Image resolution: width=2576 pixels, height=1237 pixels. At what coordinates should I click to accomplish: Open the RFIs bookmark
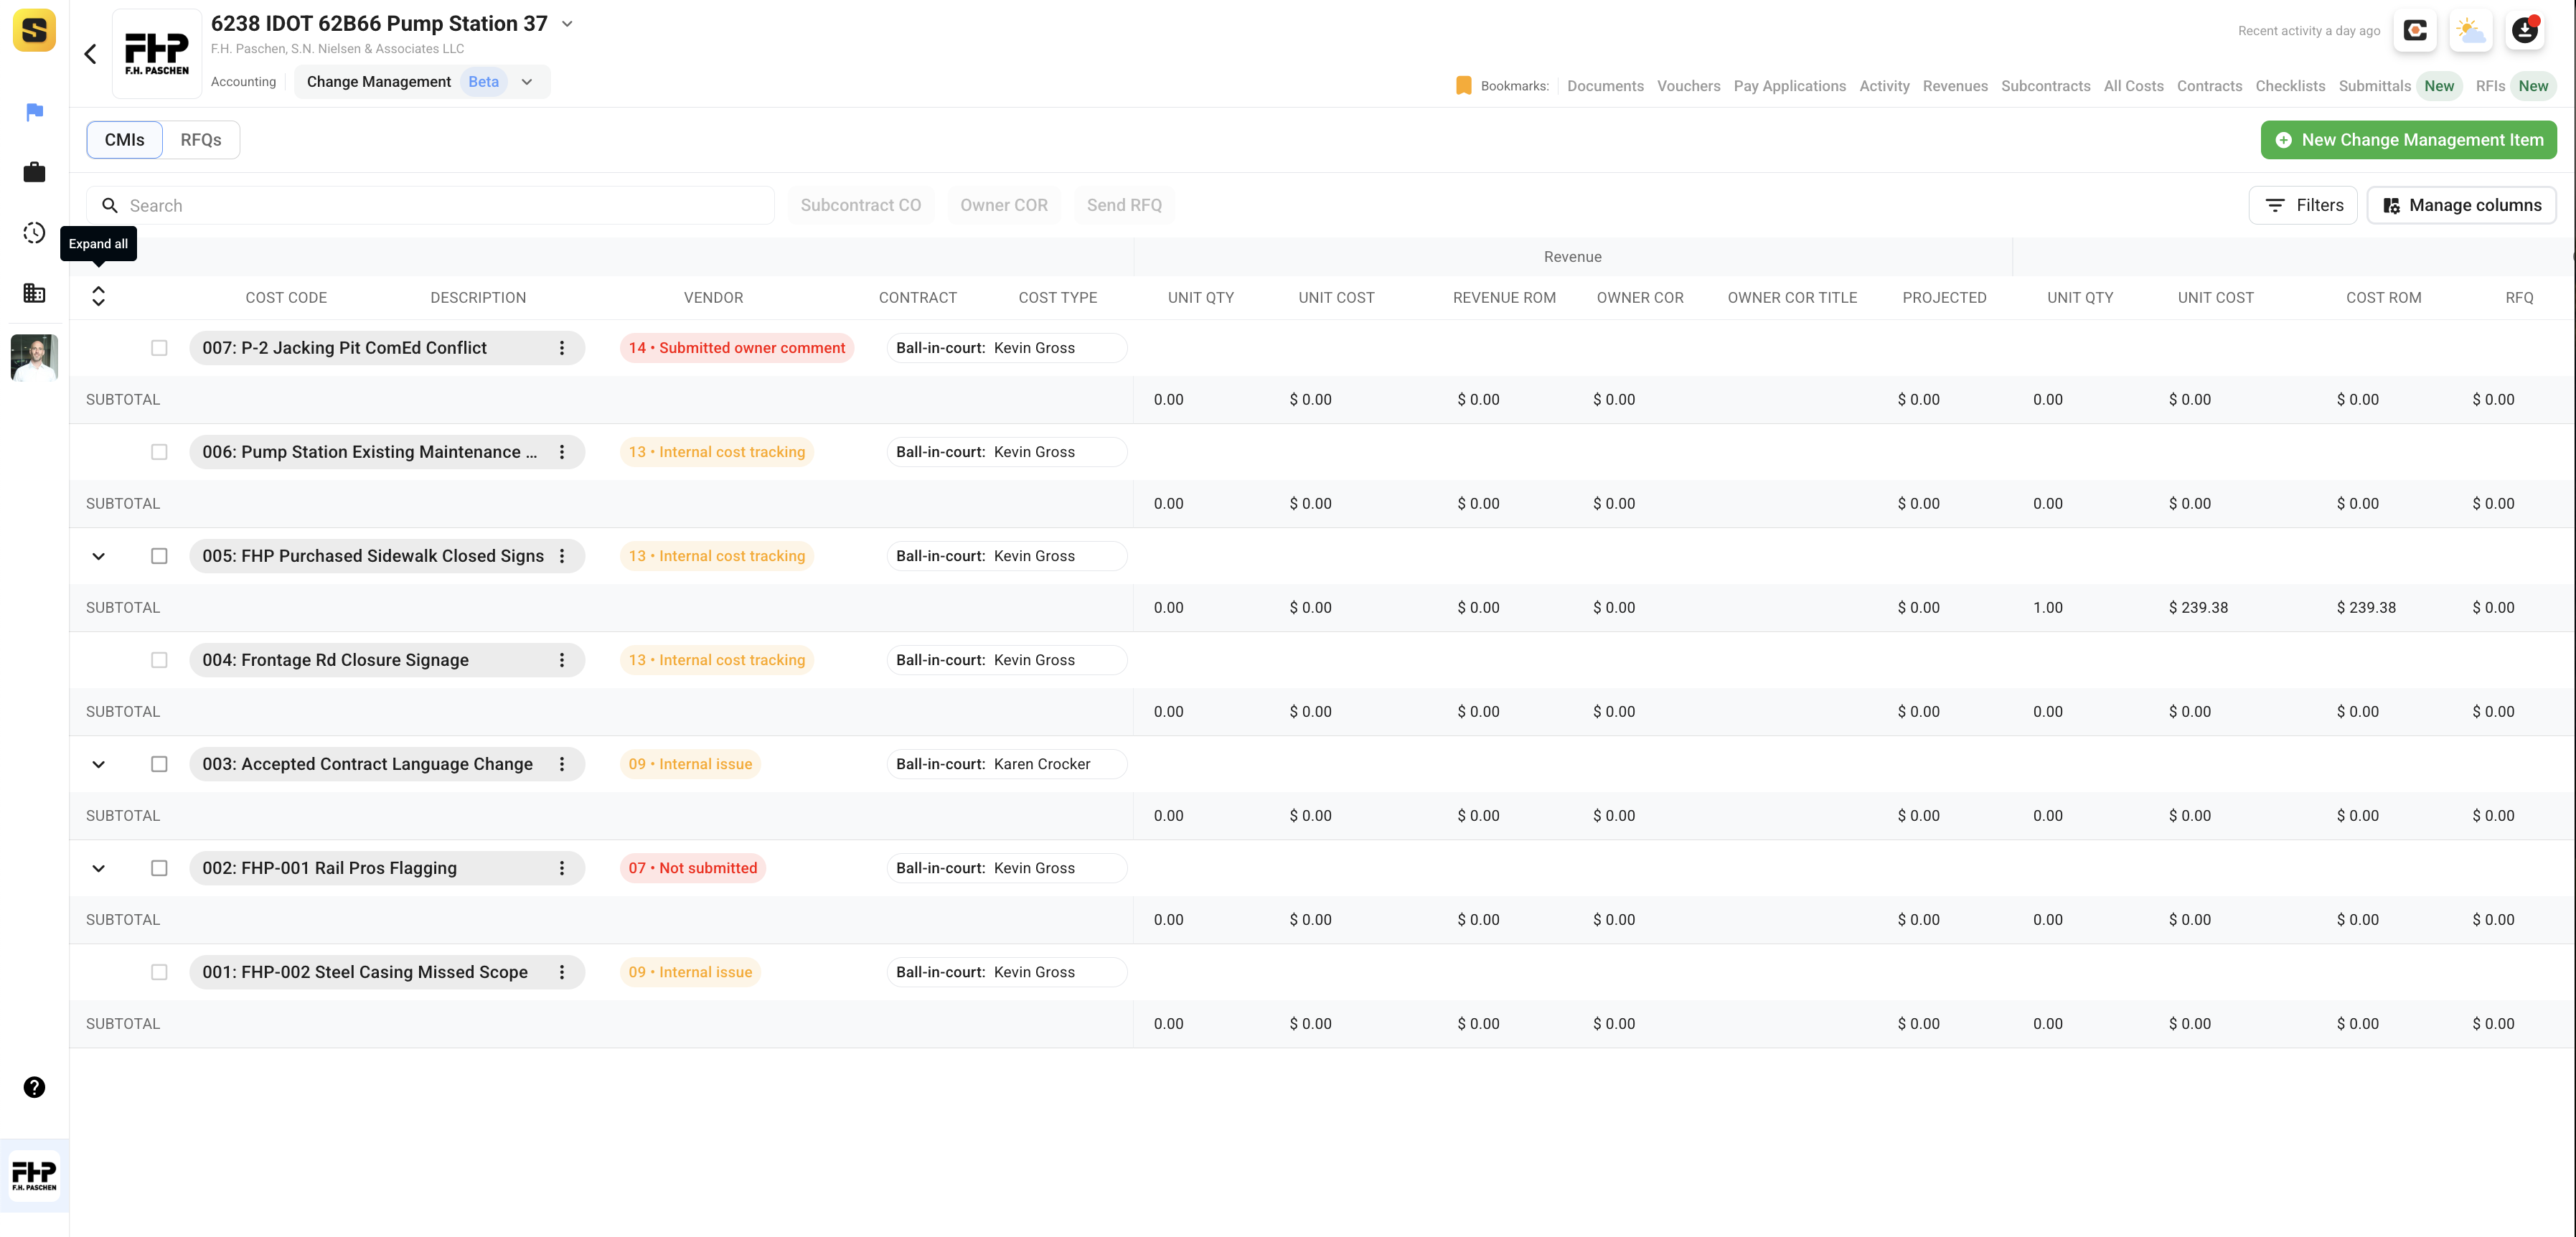[x=2490, y=86]
